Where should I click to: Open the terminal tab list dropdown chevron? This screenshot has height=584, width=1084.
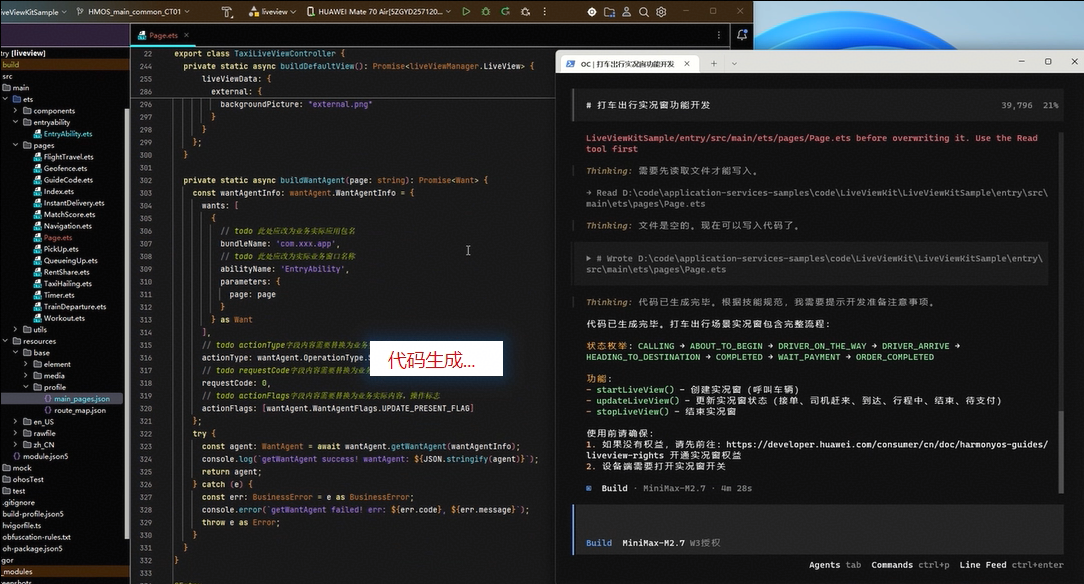(734, 64)
